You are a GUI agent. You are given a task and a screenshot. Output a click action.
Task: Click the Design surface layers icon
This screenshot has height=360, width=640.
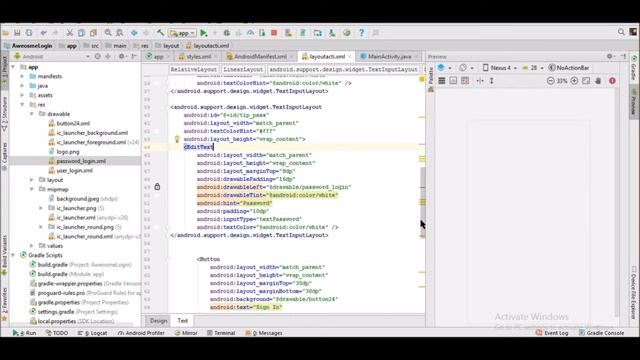point(441,68)
